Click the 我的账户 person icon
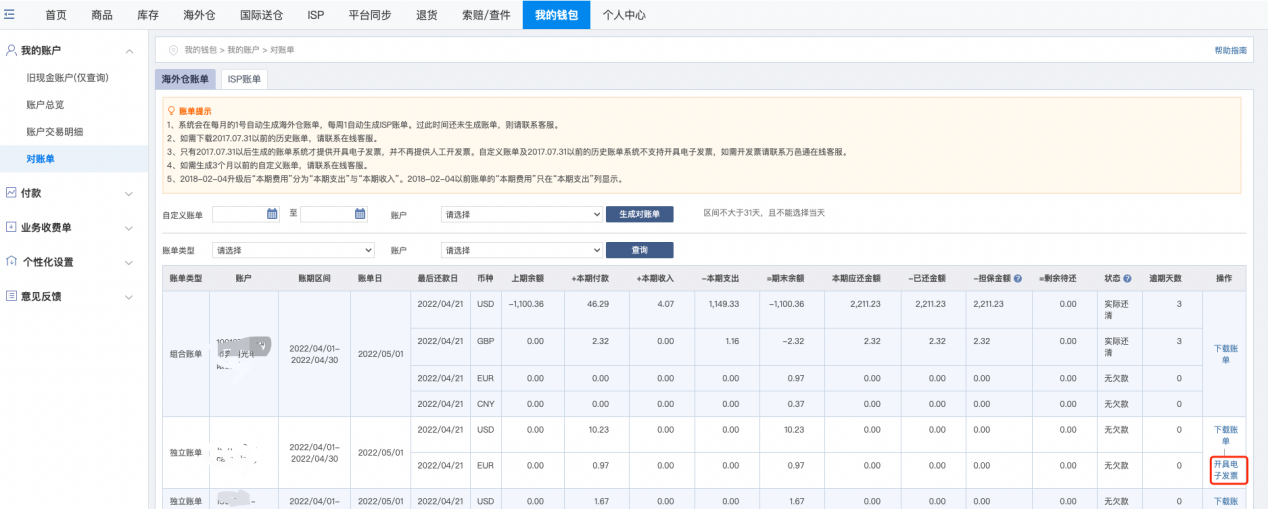The height and width of the screenshot is (509, 1268). (x=10, y=50)
